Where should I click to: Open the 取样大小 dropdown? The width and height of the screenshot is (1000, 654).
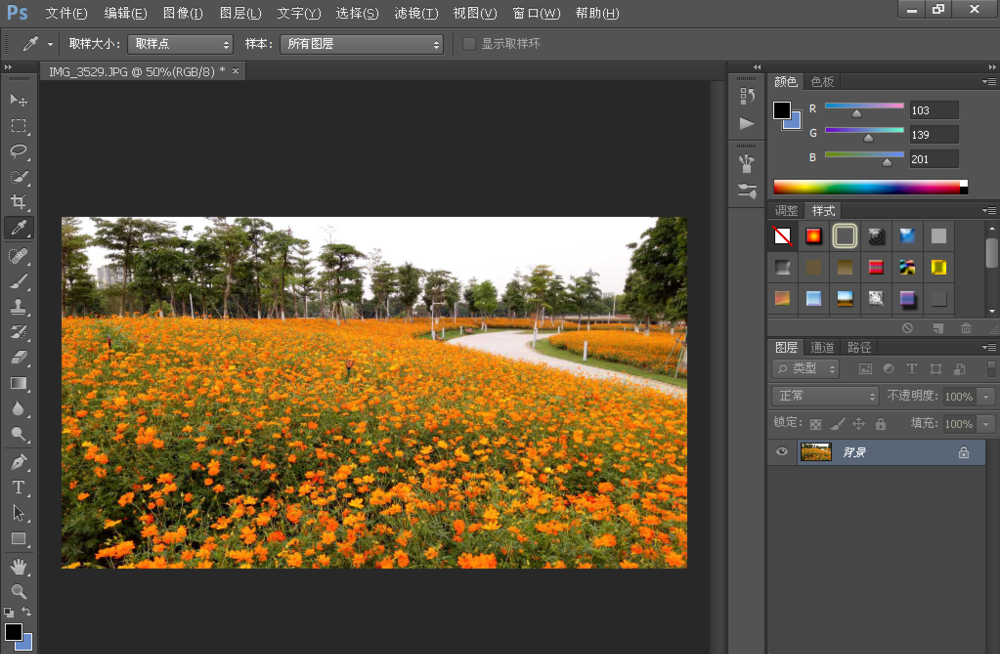pos(180,44)
